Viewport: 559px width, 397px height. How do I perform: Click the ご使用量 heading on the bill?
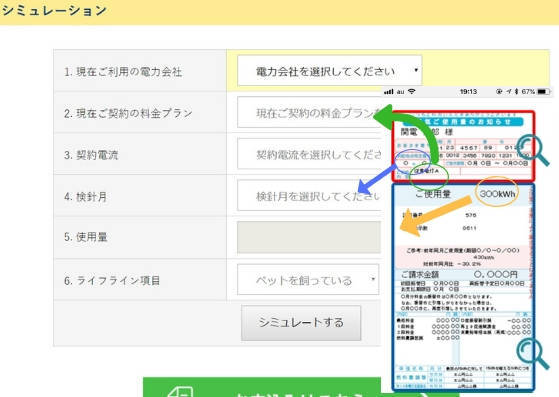click(x=433, y=194)
